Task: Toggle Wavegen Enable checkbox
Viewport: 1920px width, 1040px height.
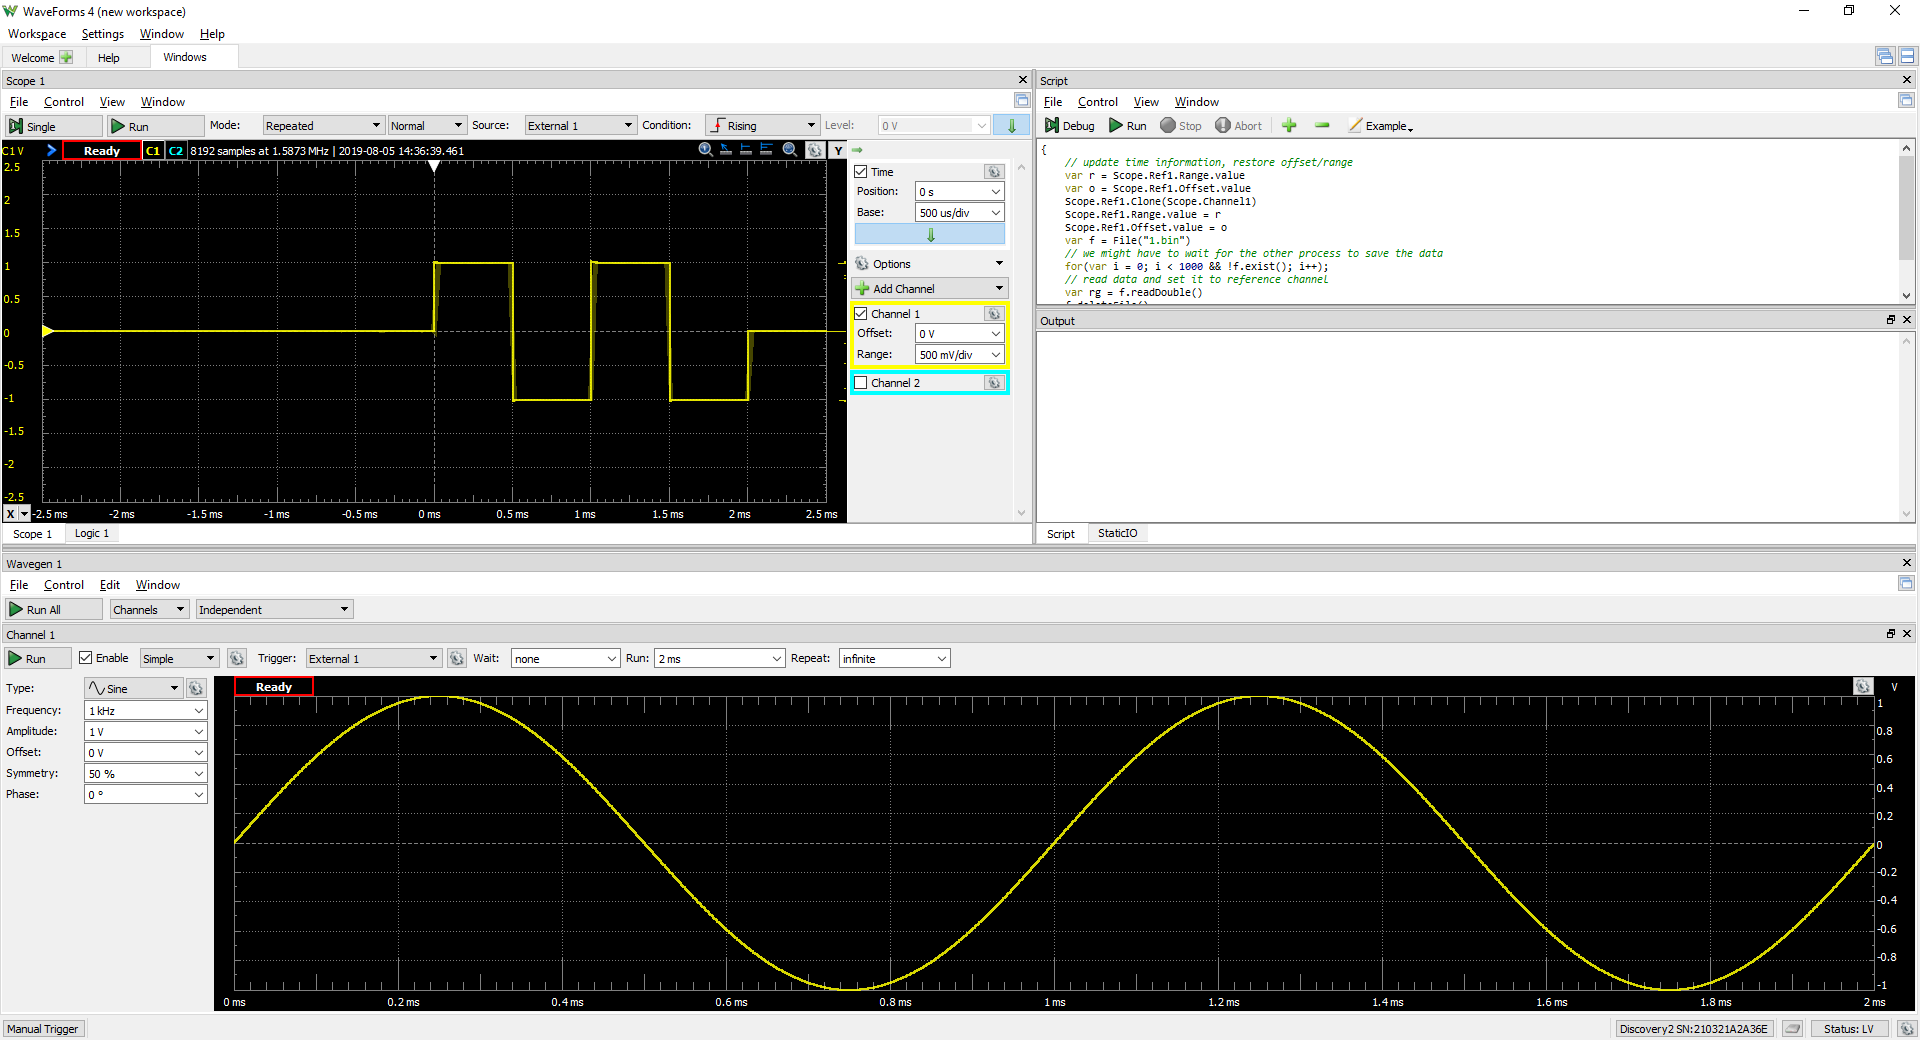Action: (x=86, y=658)
